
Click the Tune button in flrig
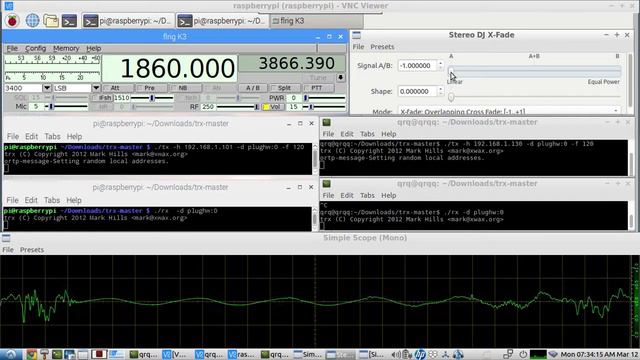(x=318, y=78)
